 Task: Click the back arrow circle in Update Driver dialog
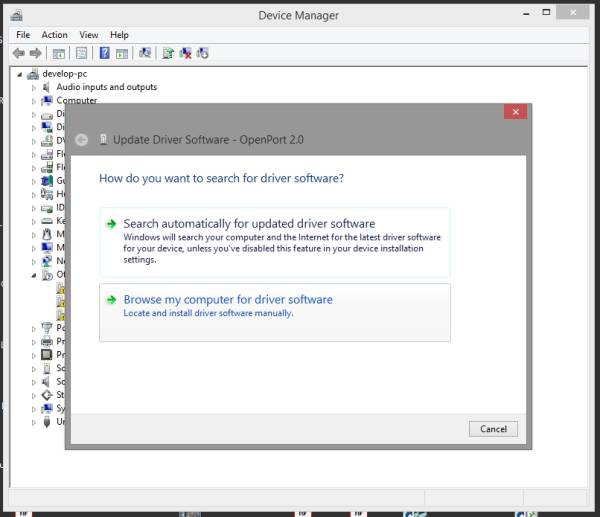81,140
